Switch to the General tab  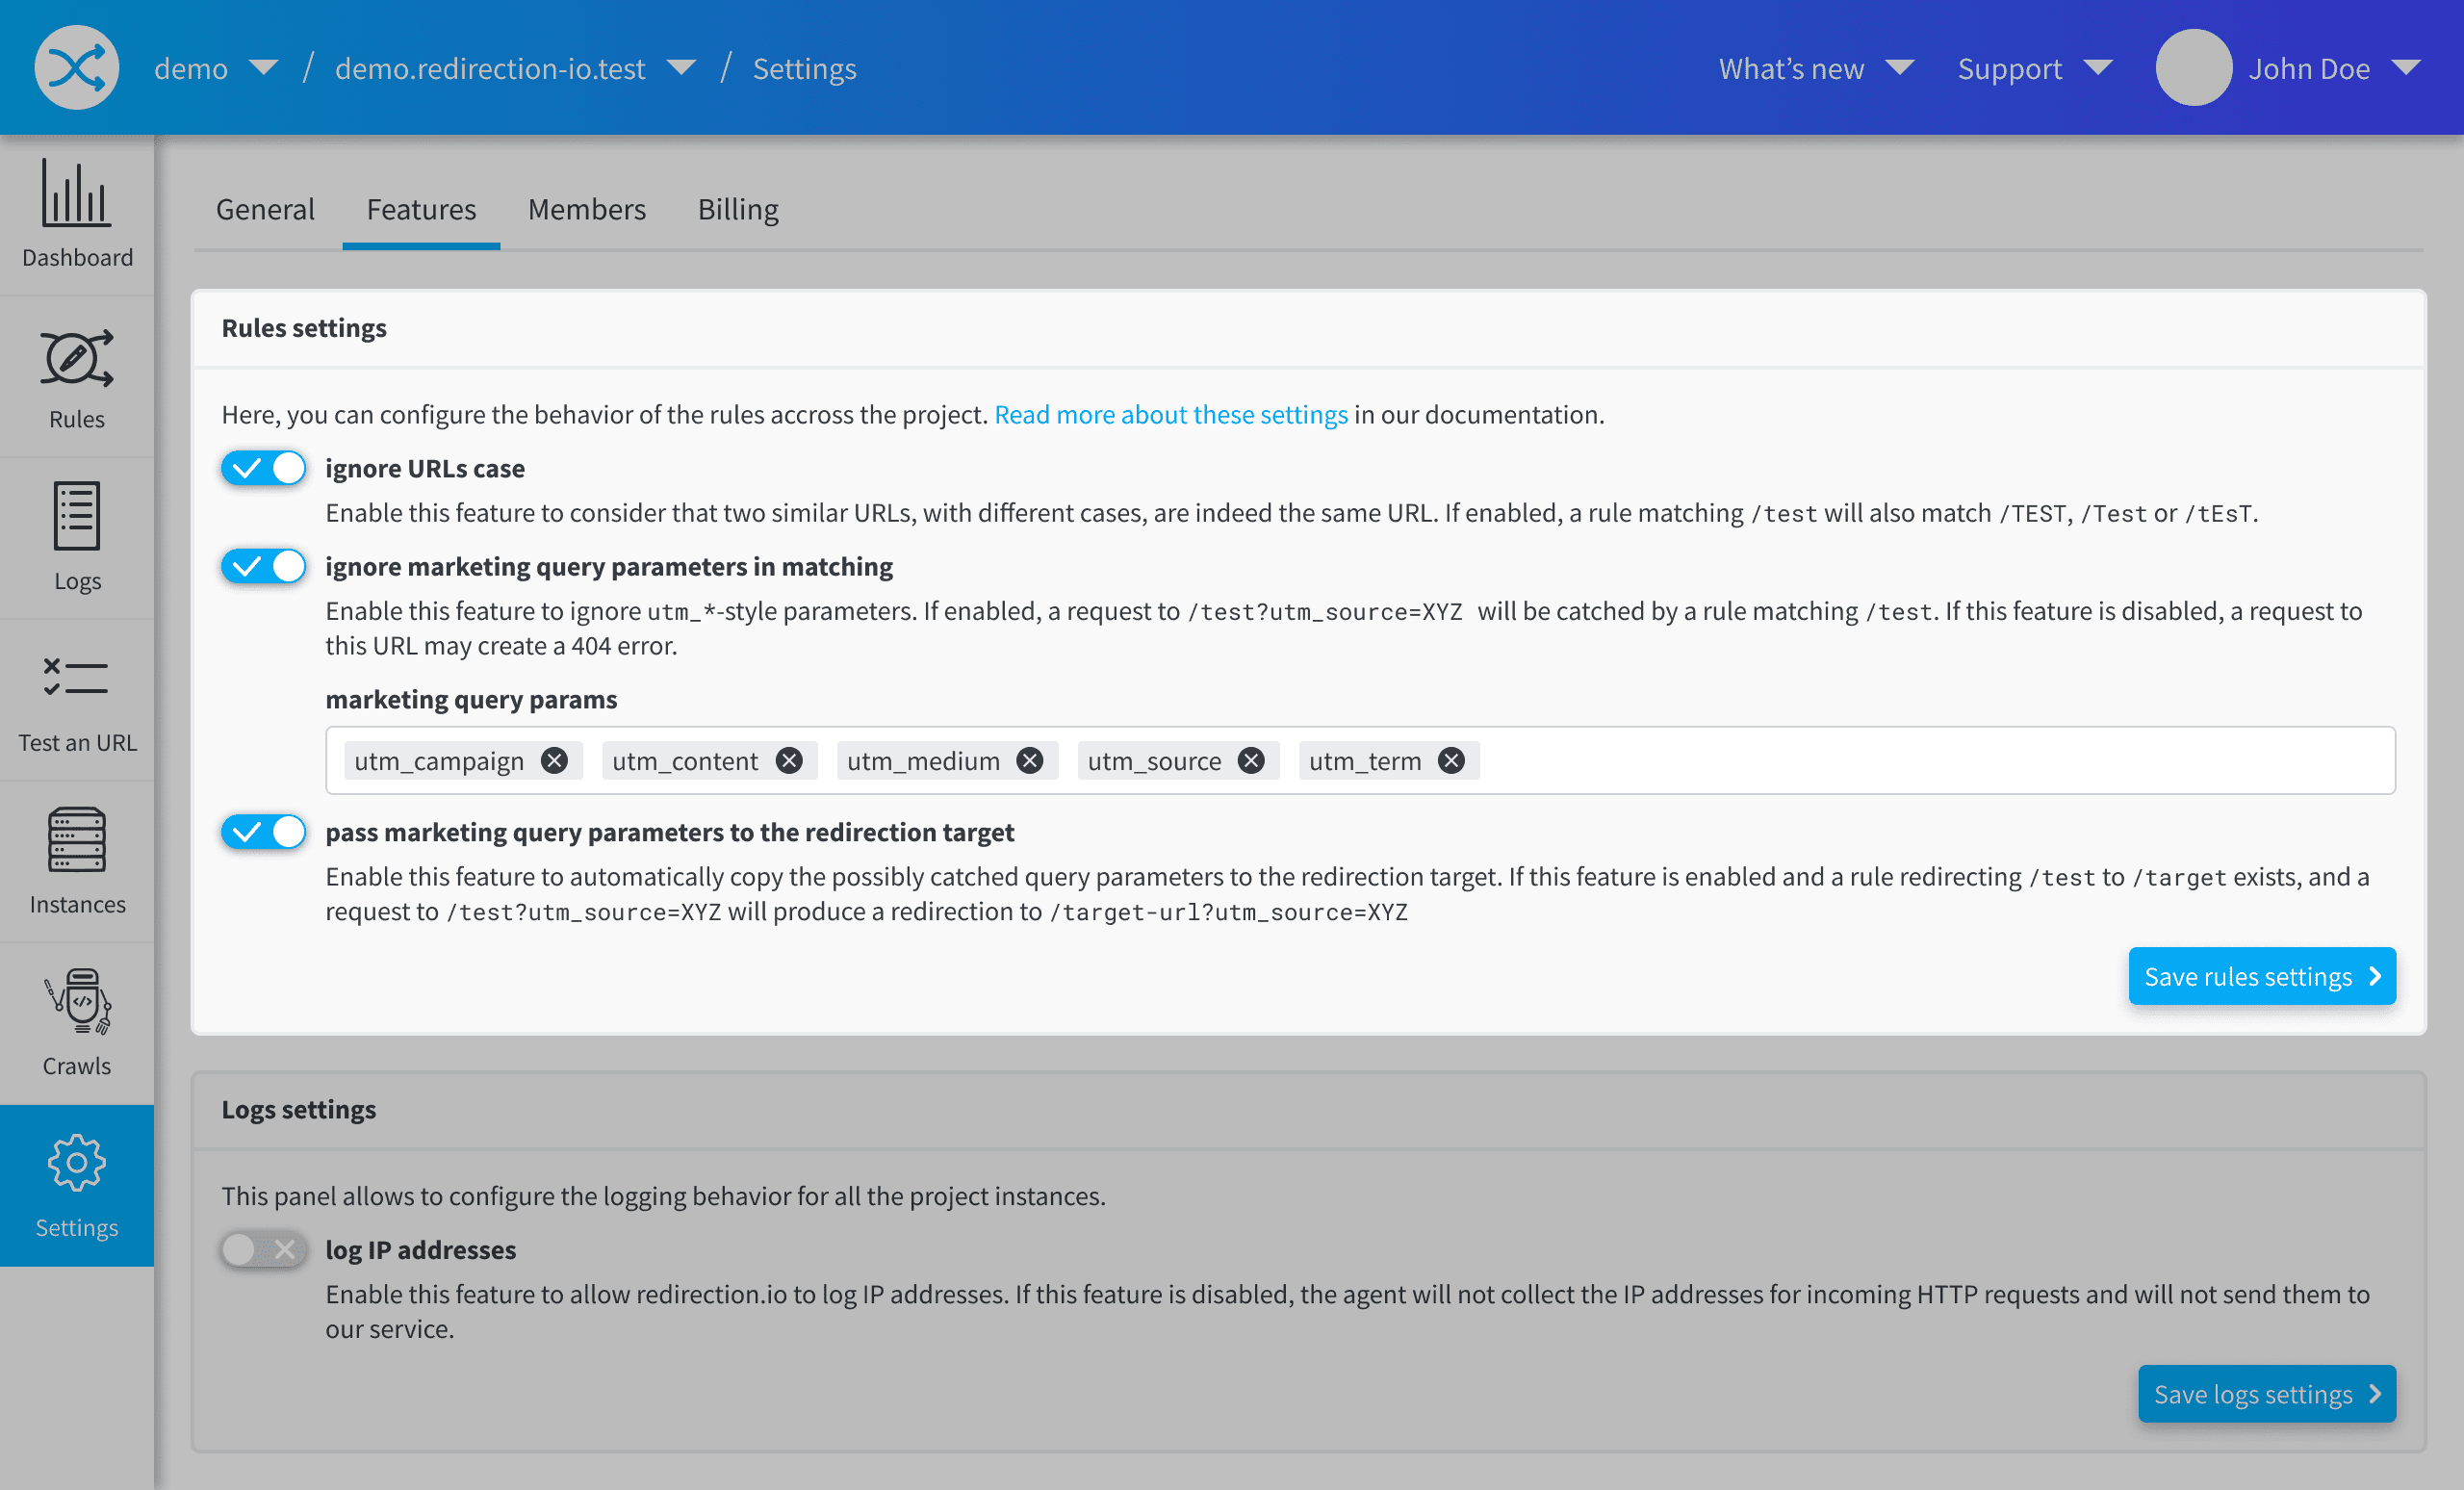pyautogui.click(x=265, y=209)
